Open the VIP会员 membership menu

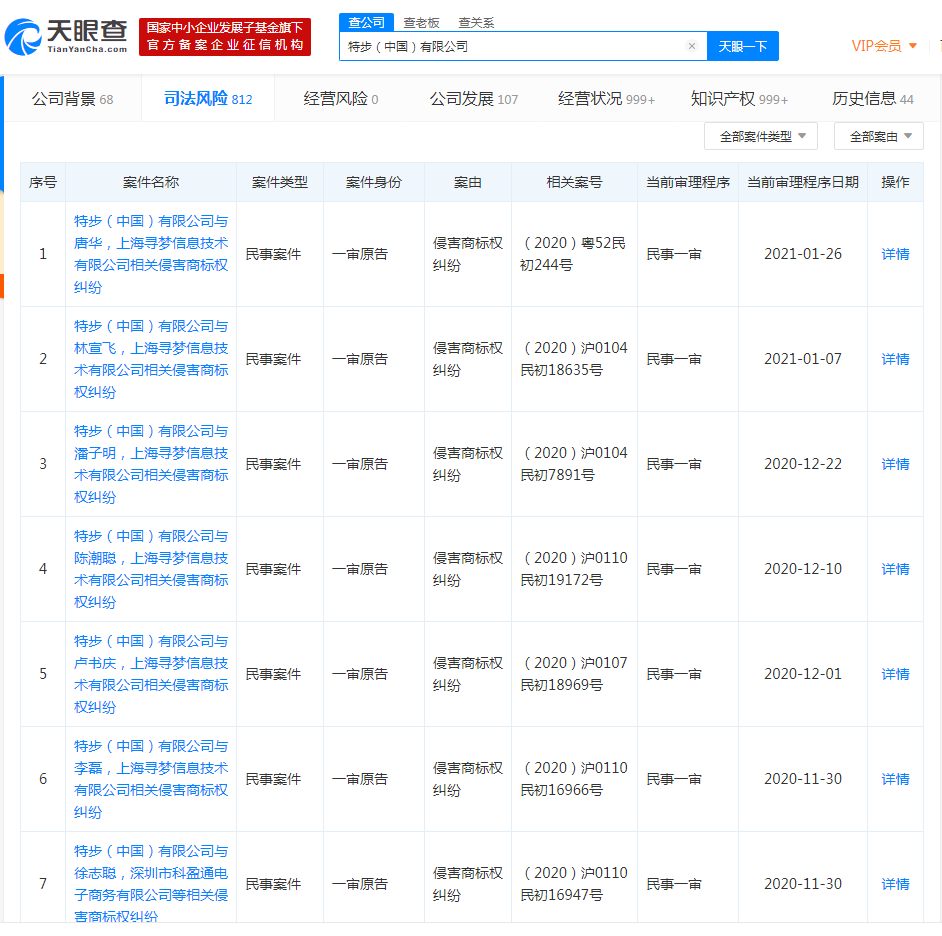tap(878, 46)
